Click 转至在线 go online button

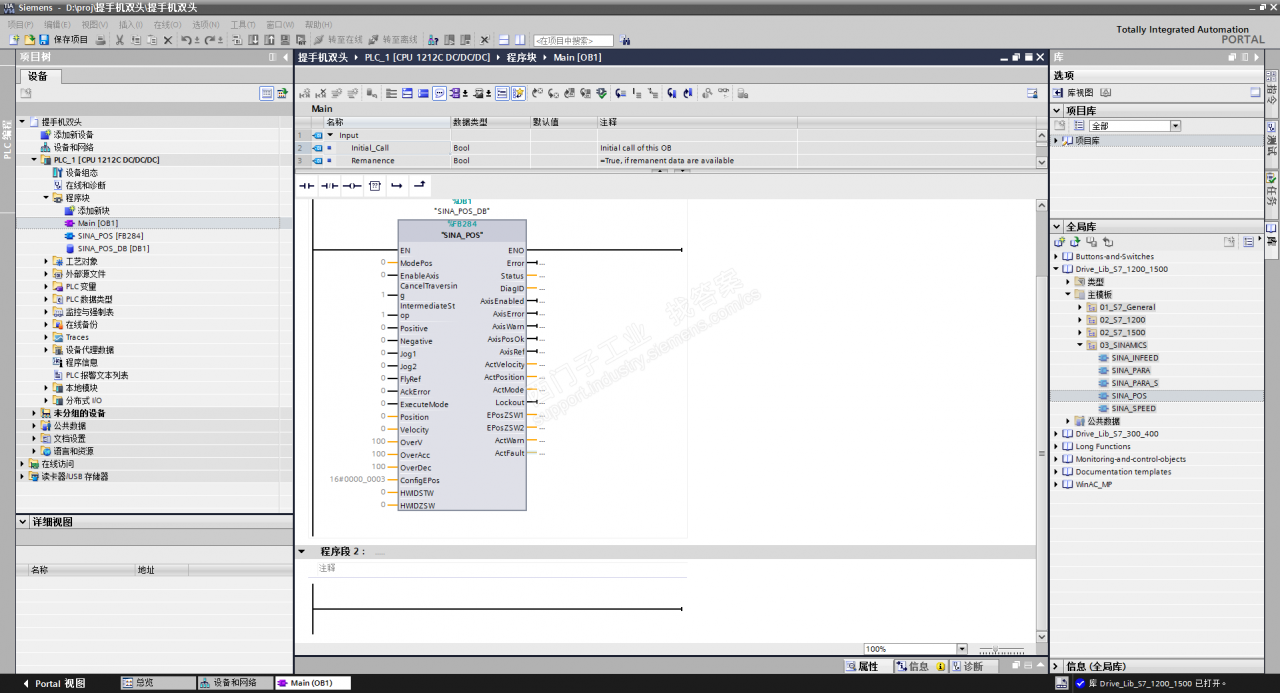pyautogui.click(x=338, y=40)
